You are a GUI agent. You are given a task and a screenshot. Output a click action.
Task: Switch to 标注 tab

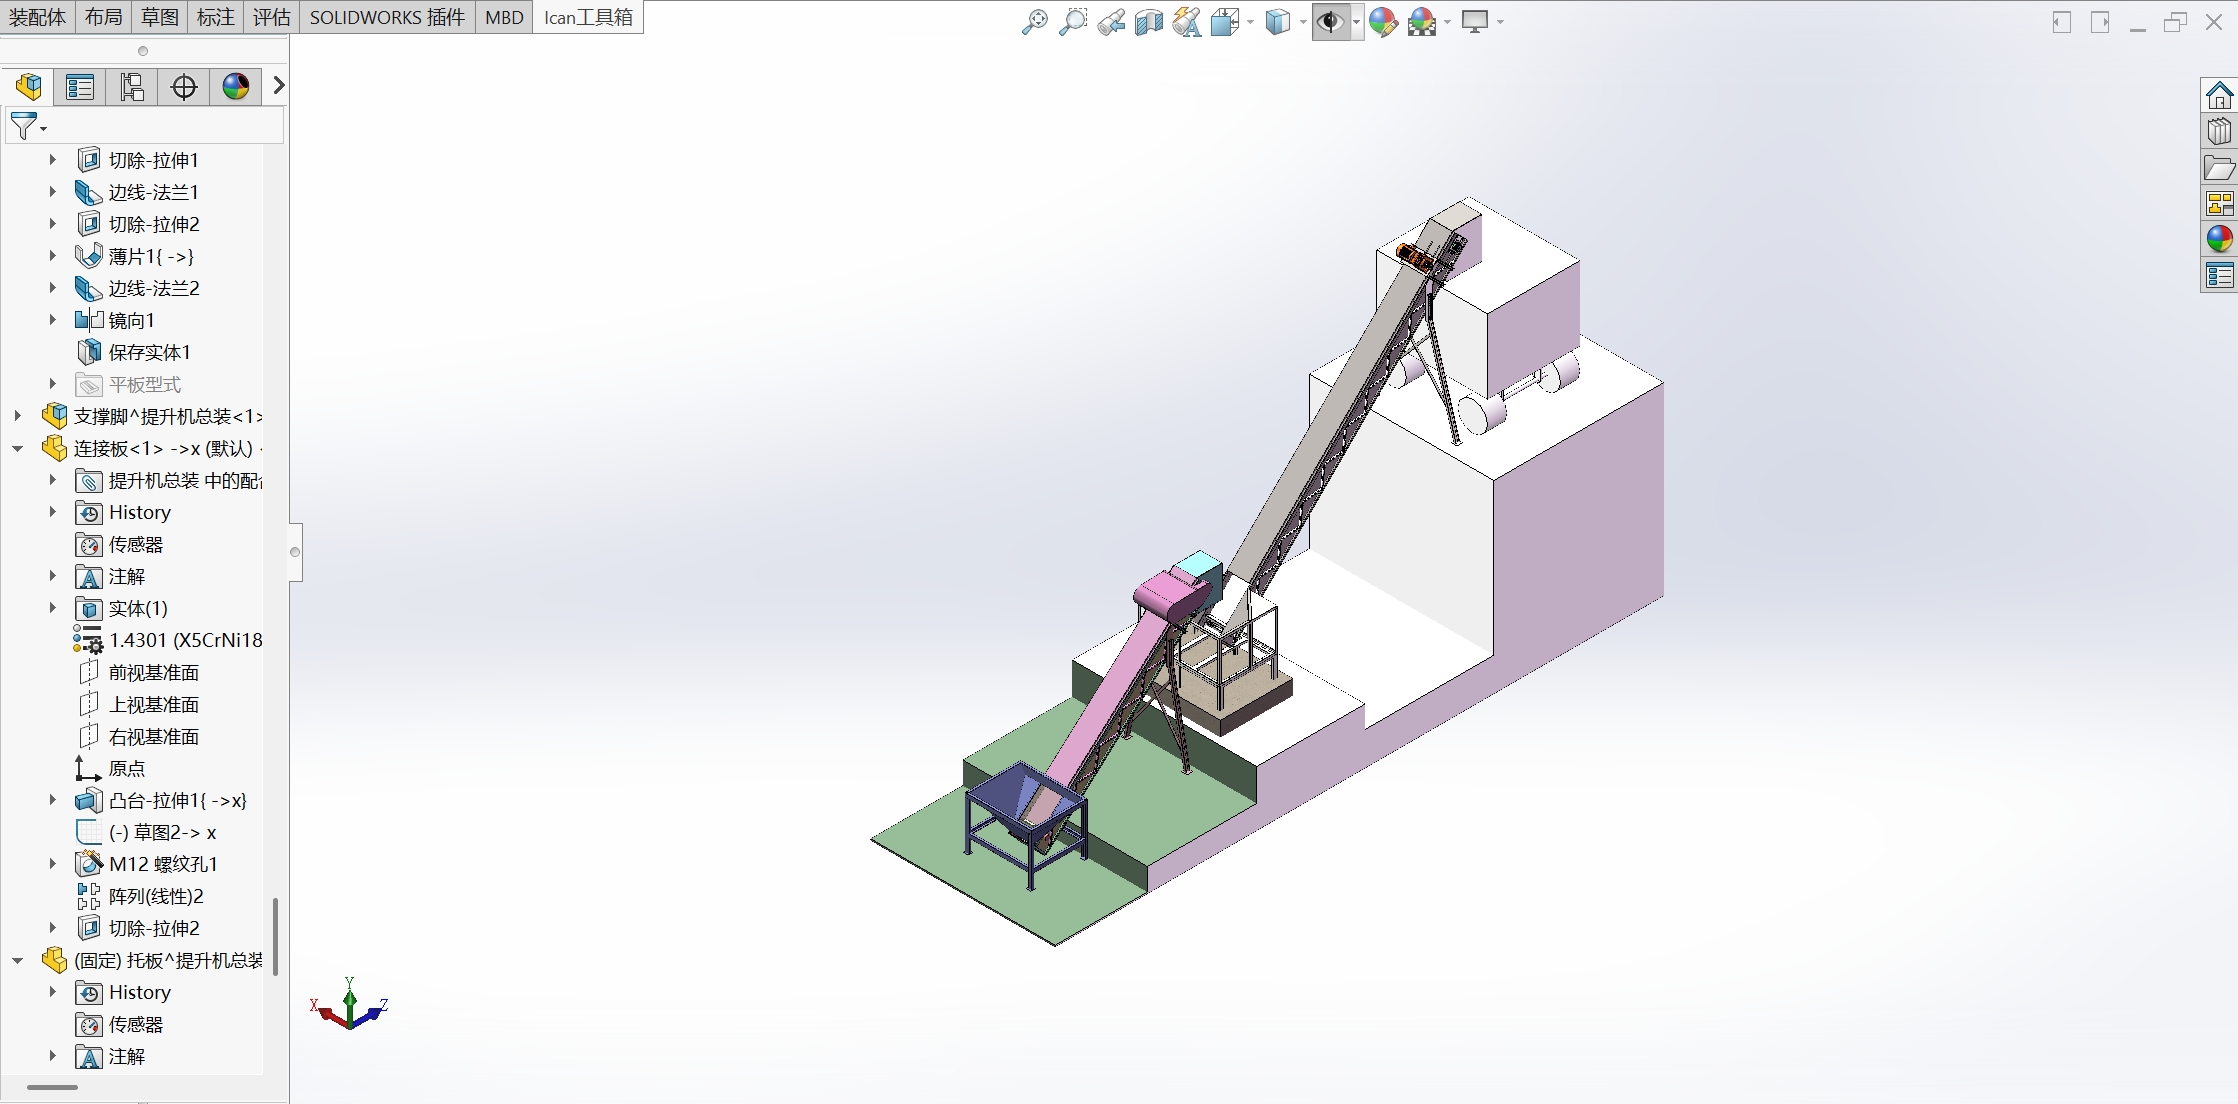point(215,17)
